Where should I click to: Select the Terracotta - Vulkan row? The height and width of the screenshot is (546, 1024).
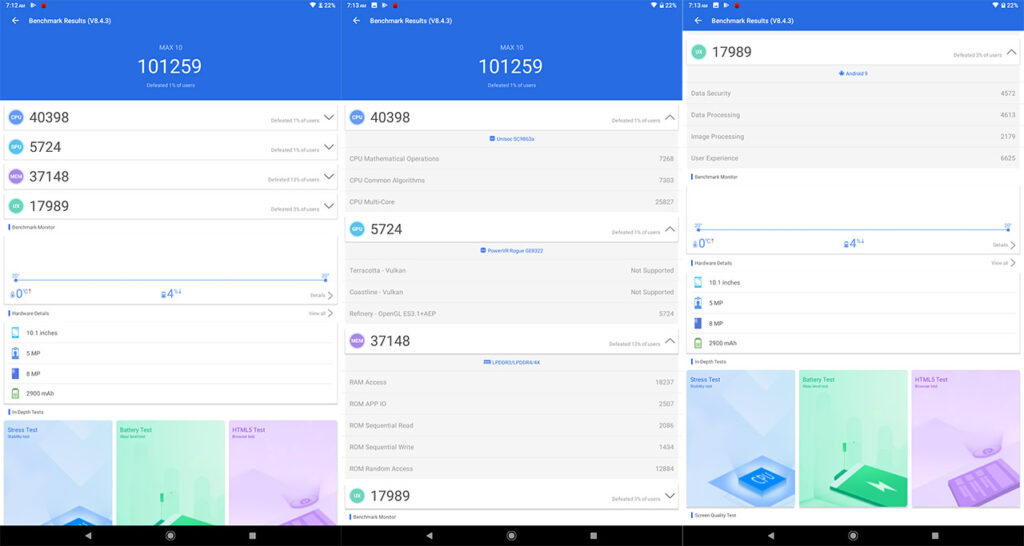[x=511, y=270]
